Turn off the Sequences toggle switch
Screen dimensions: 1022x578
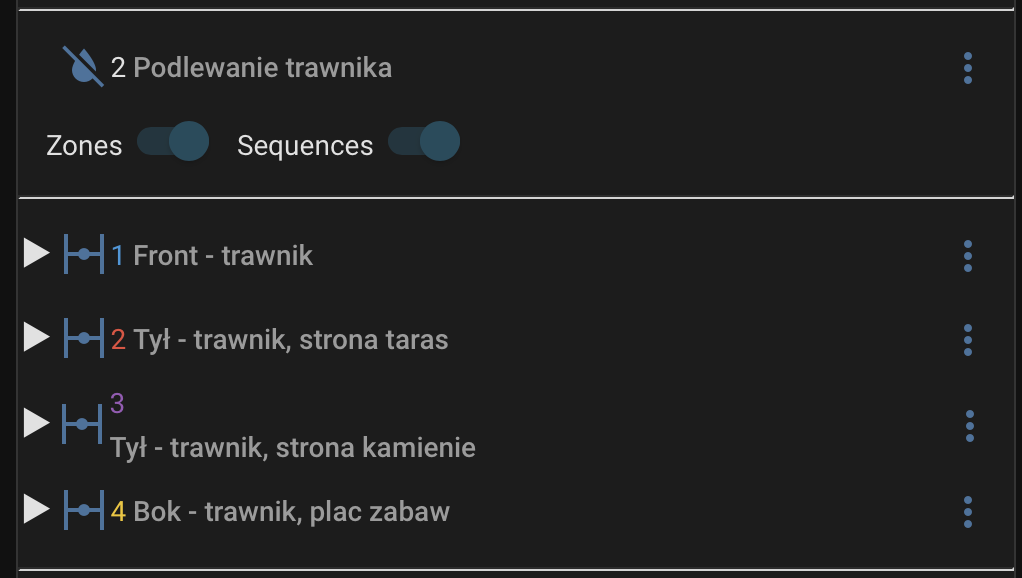[x=424, y=142]
